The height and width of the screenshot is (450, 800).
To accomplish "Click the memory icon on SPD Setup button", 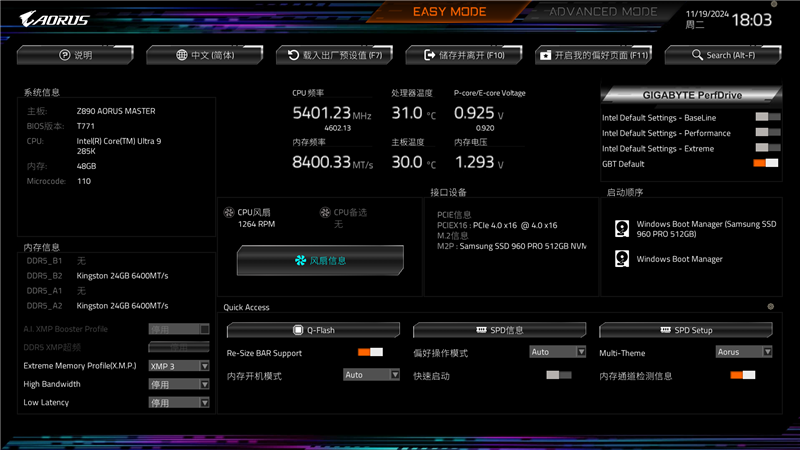I will coord(665,330).
